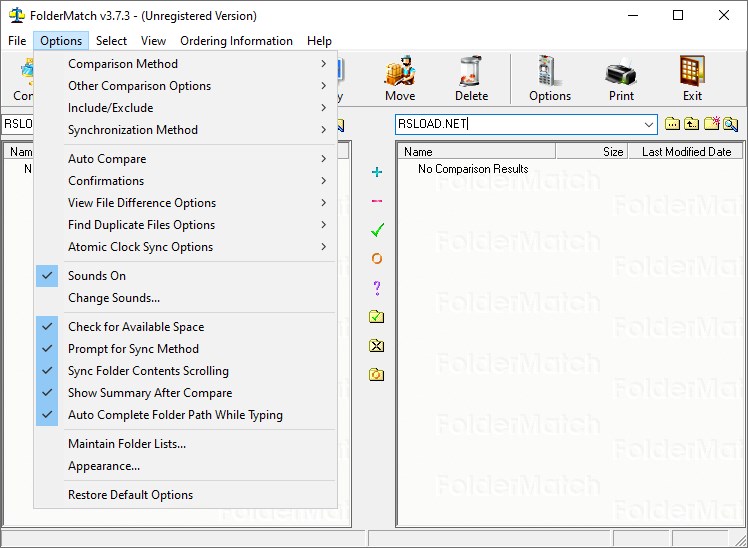Click the Exit toolbar icon
Viewport: 748px width, 548px height.
[692, 78]
